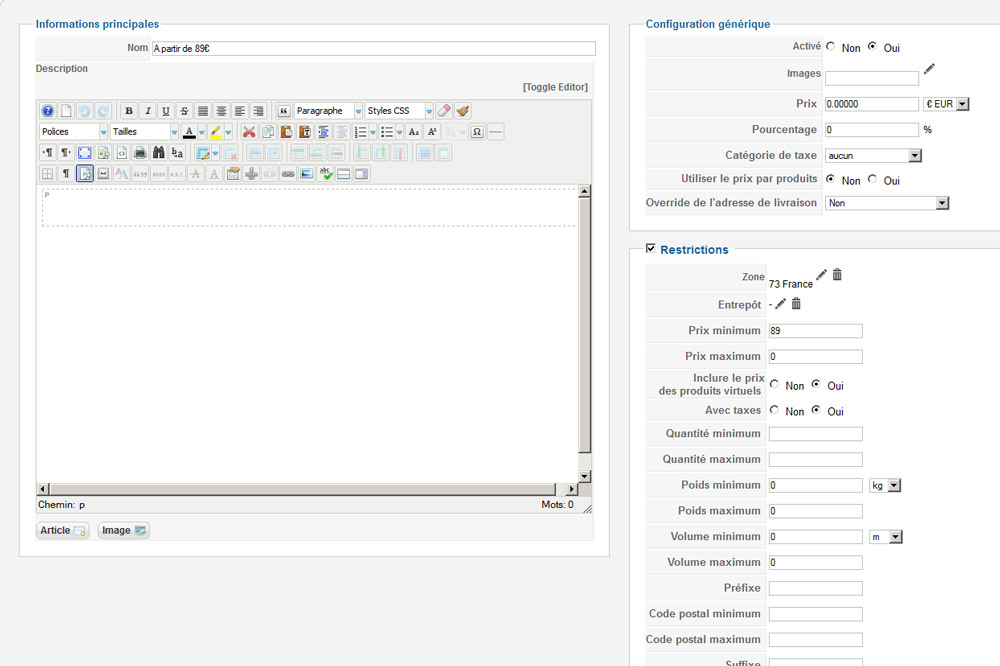Insert horizontal rule
The width and height of the screenshot is (1000, 666).
coord(496,132)
